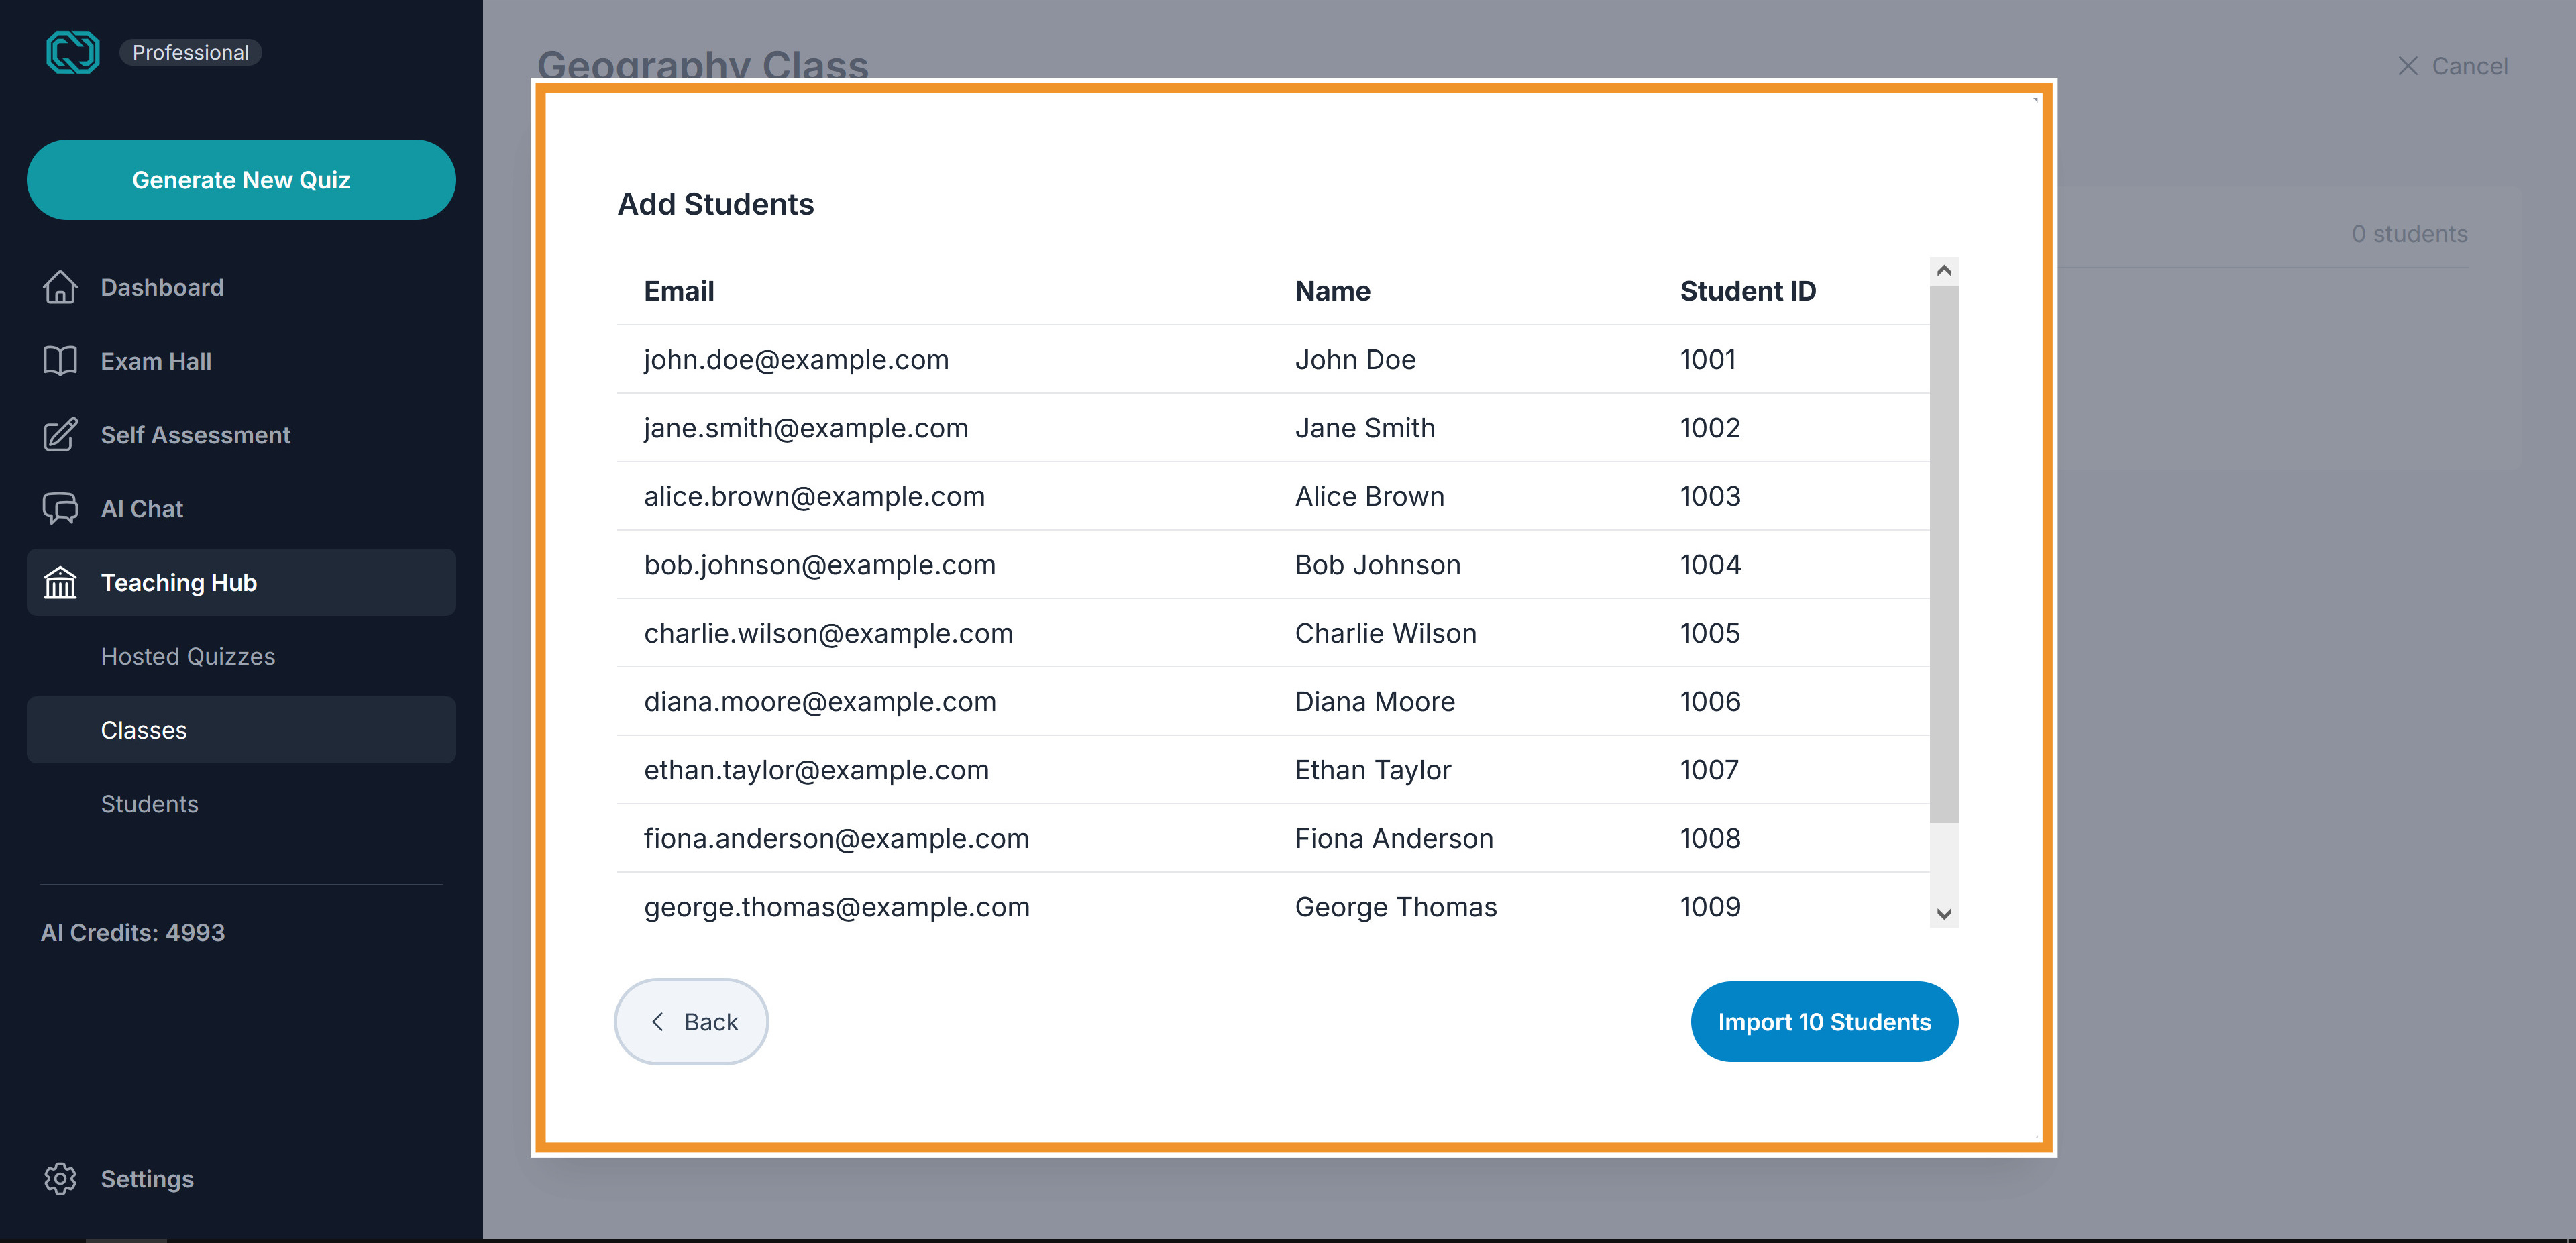Click the Name column header
This screenshot has height=1243, width=2576.
pyautogui.click(x=1332, y=291)
